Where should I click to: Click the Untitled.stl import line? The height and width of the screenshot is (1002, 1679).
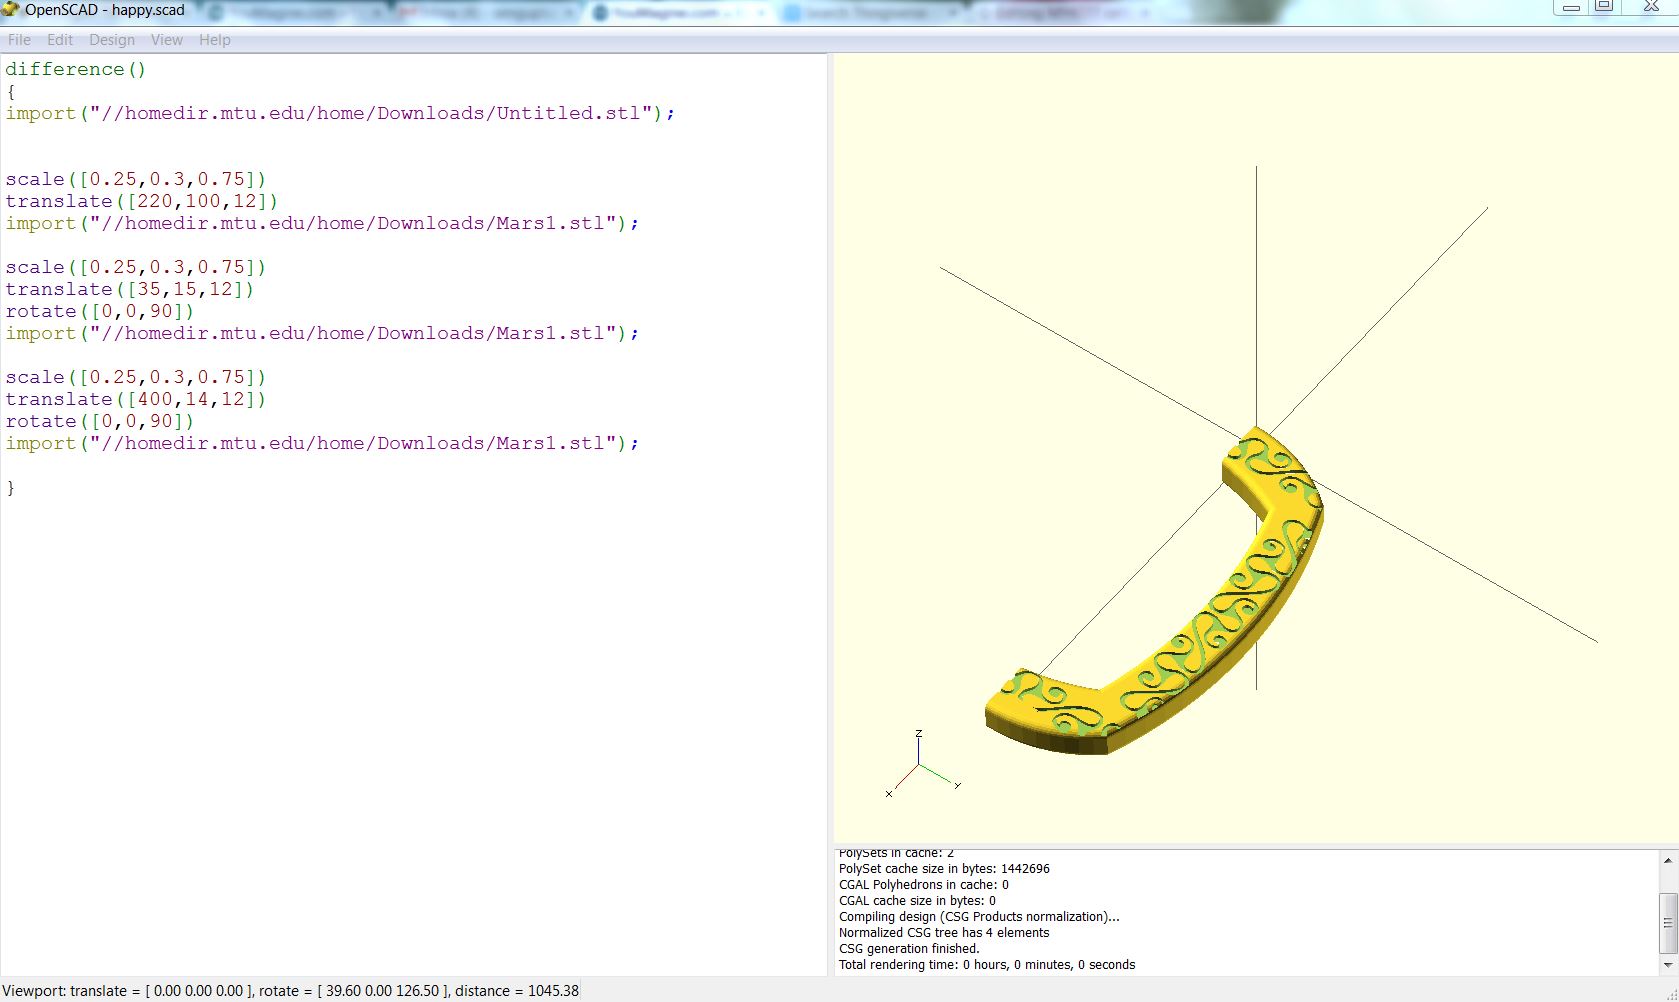[x=340, y=113]
